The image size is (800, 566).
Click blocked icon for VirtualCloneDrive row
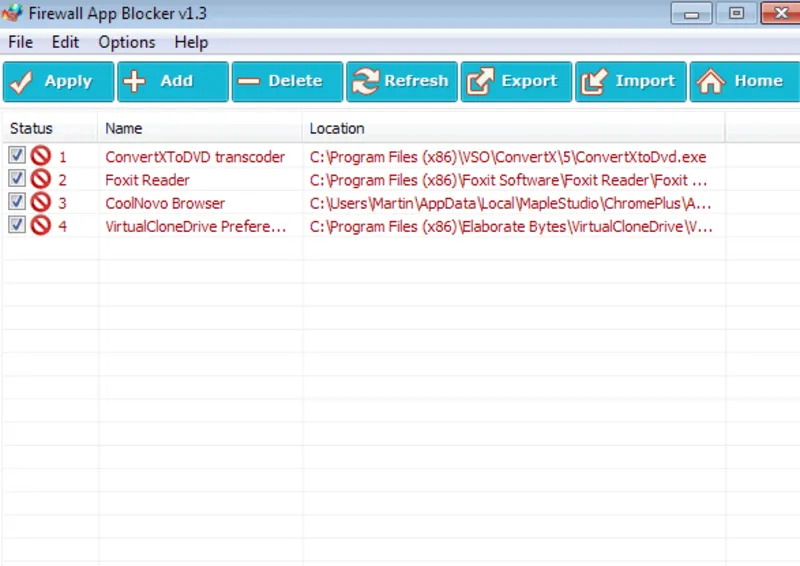point(41,225)
